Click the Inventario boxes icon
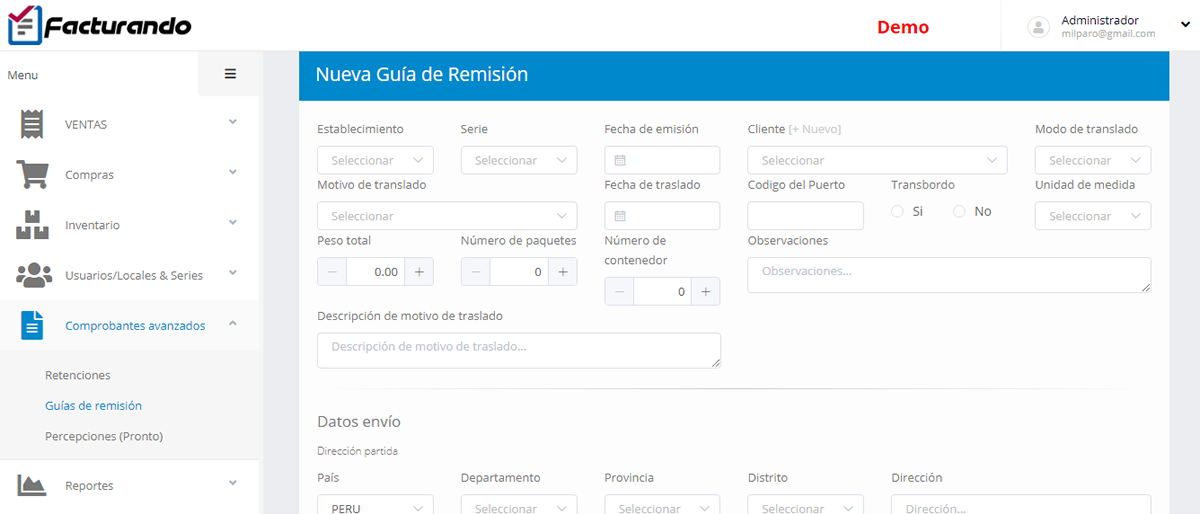This screenshot has height=514, width=1200. 32,225
